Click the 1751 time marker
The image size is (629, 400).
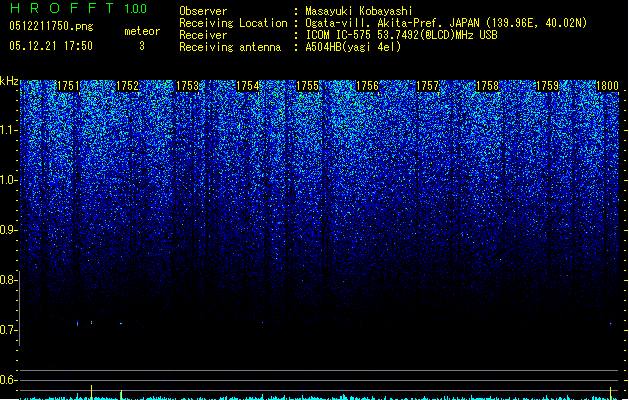[69, 86]
